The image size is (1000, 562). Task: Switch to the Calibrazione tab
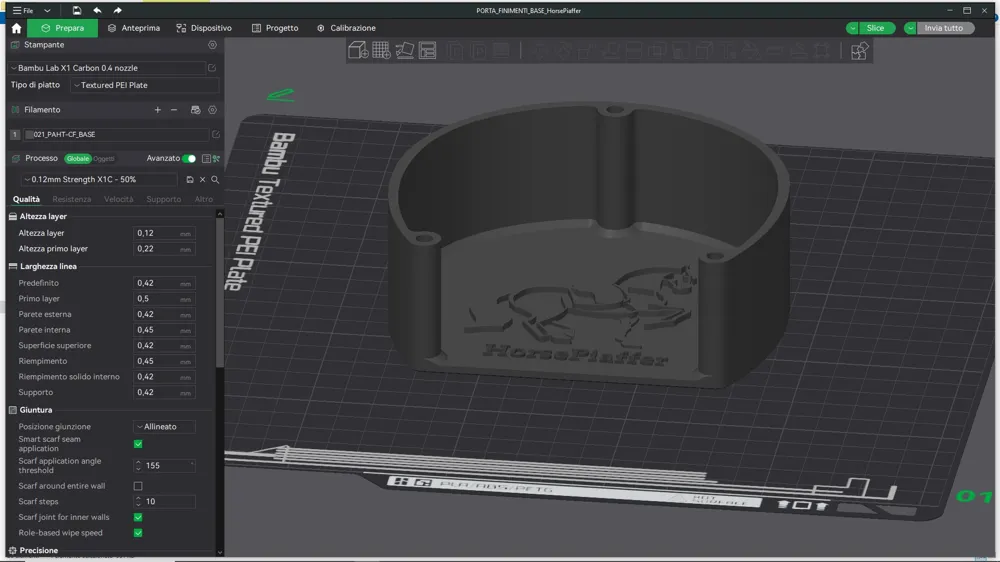click(346, 28)
